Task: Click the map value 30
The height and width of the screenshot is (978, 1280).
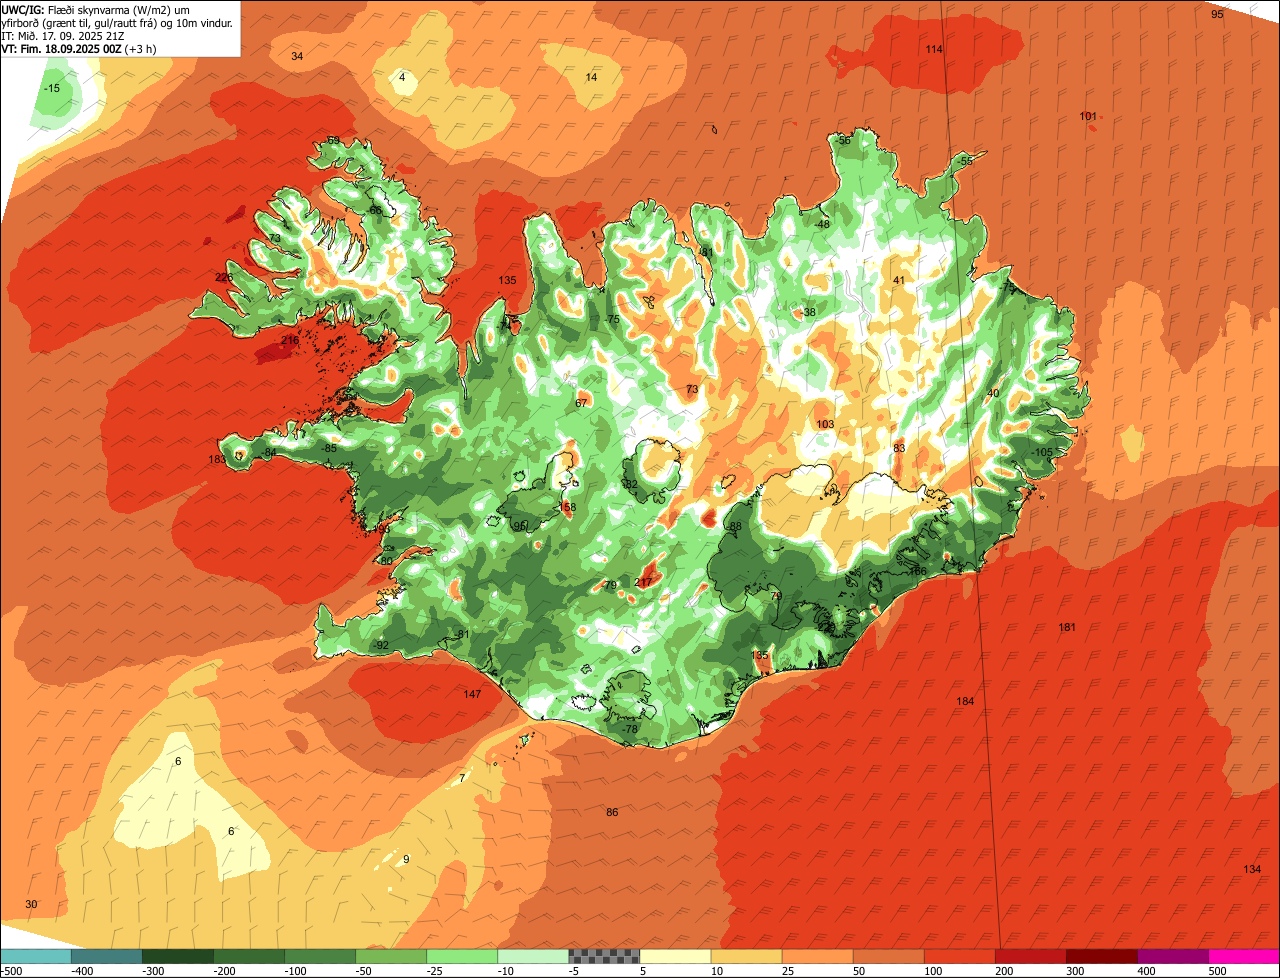Action: click(31, 904)
